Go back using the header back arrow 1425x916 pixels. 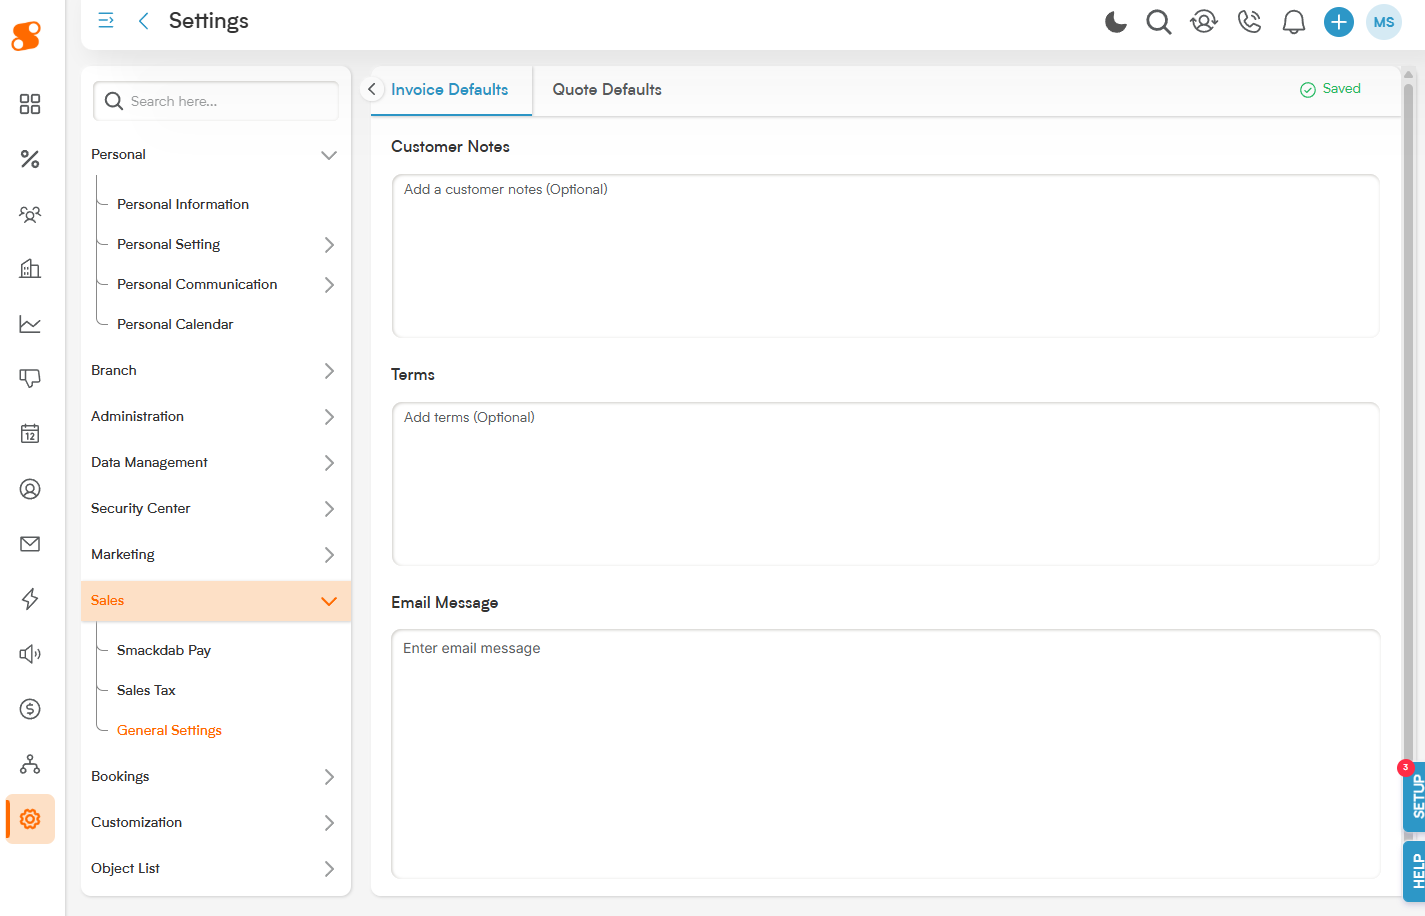coord(144,21)
